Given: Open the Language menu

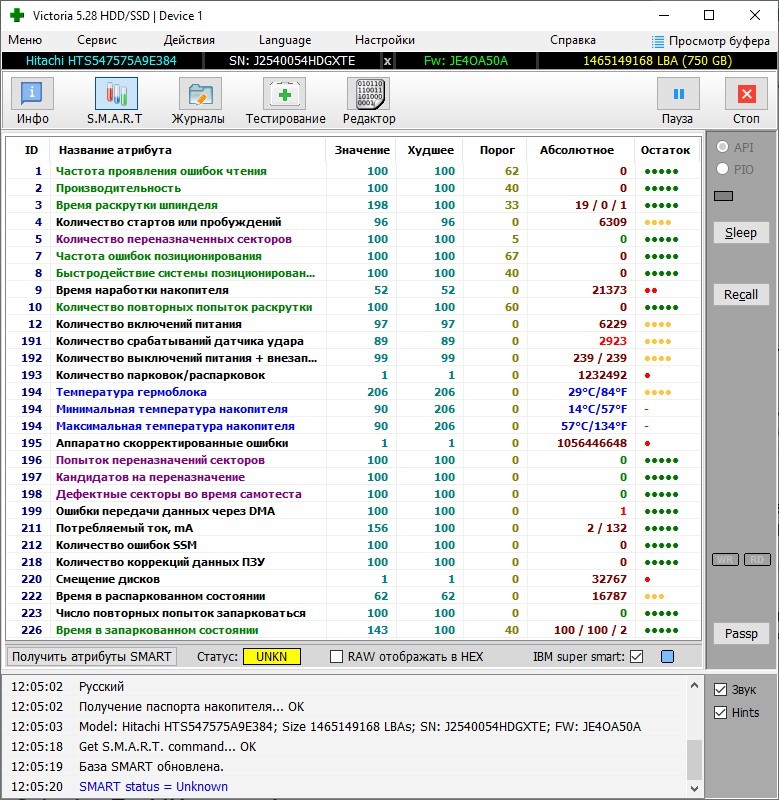Looking at the screenshot, I should tap(285, 40).
